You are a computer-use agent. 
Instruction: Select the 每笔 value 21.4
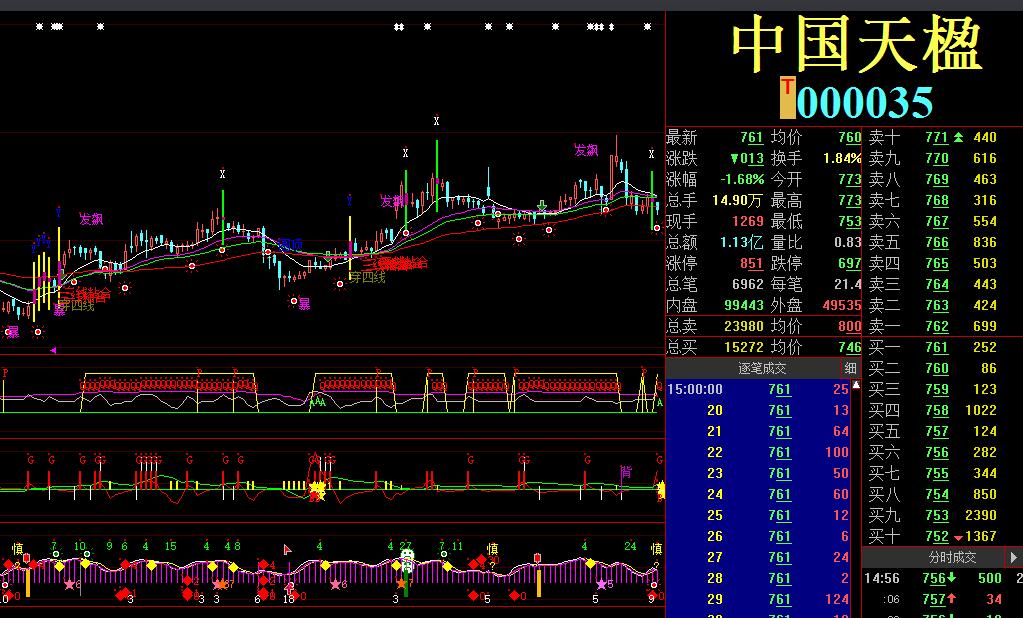coord(847,284)
